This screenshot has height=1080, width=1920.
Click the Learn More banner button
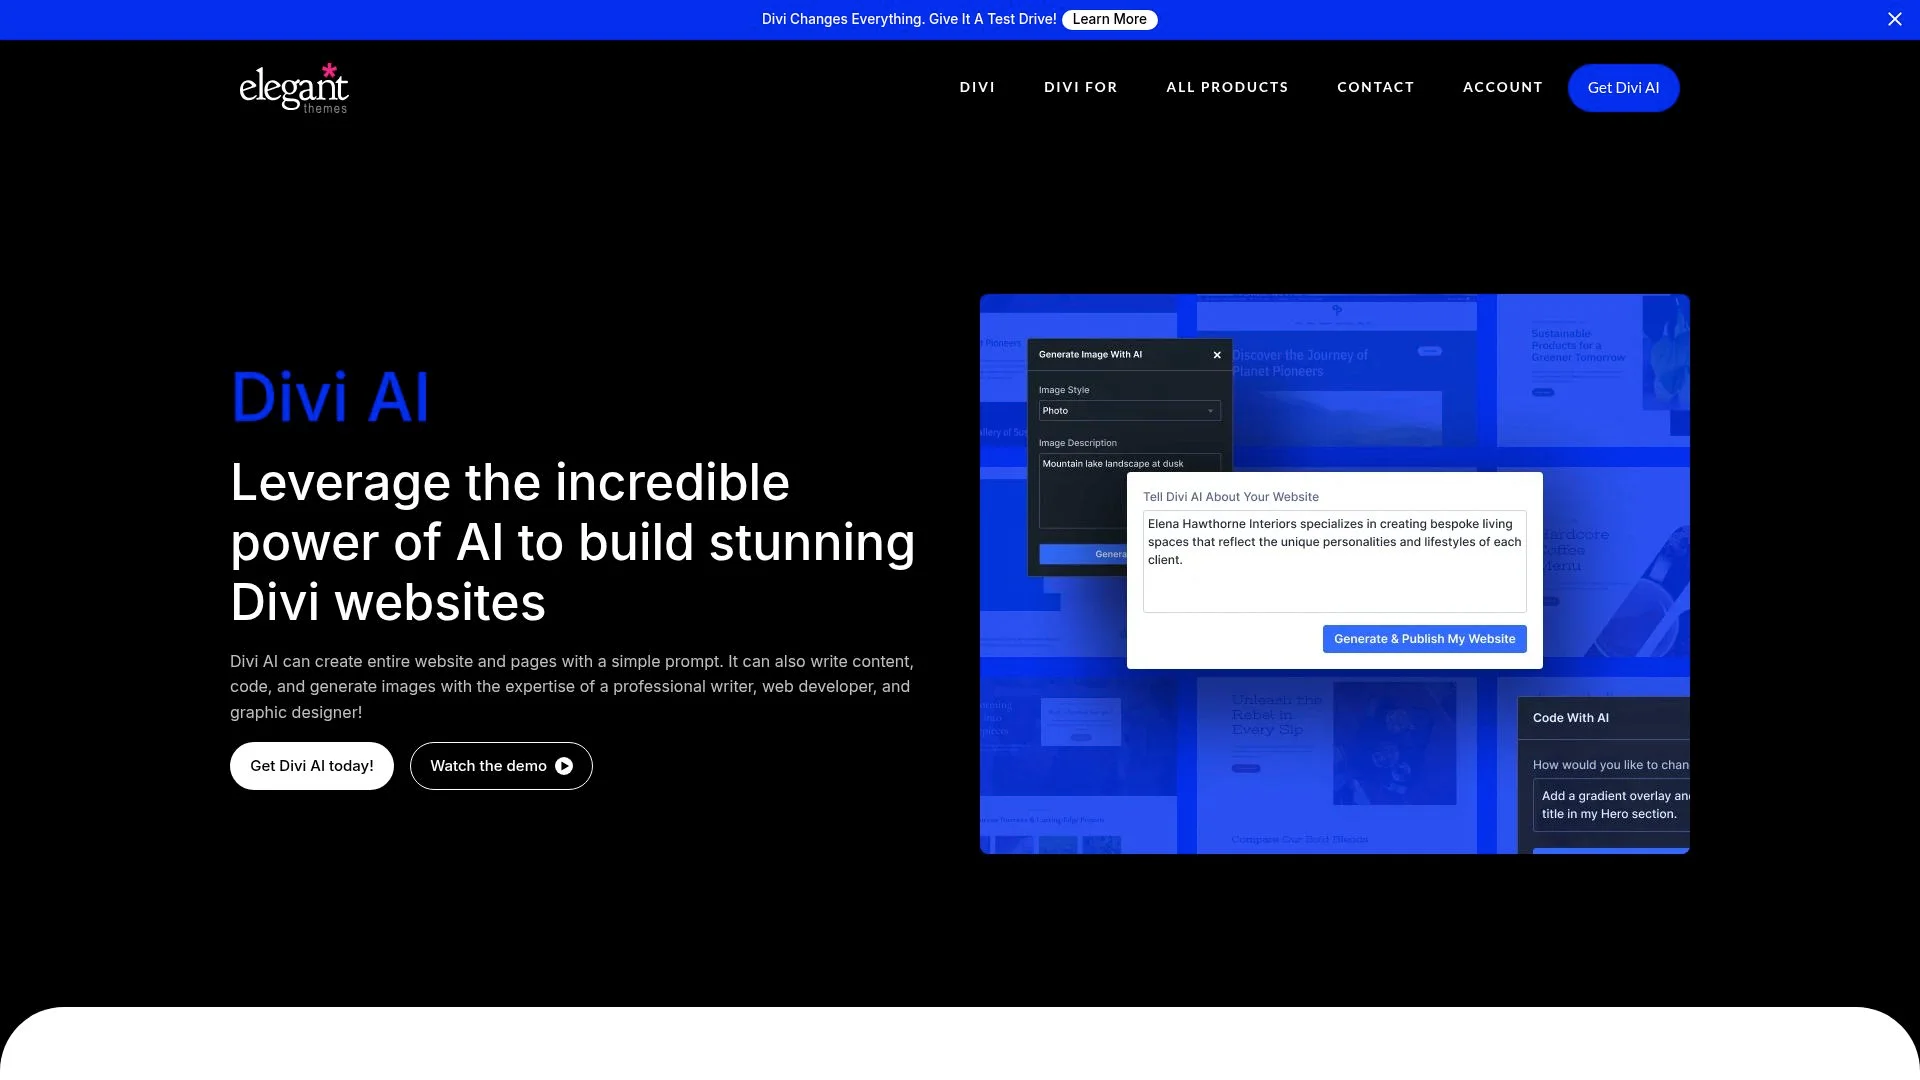[x=1109, y=19]
